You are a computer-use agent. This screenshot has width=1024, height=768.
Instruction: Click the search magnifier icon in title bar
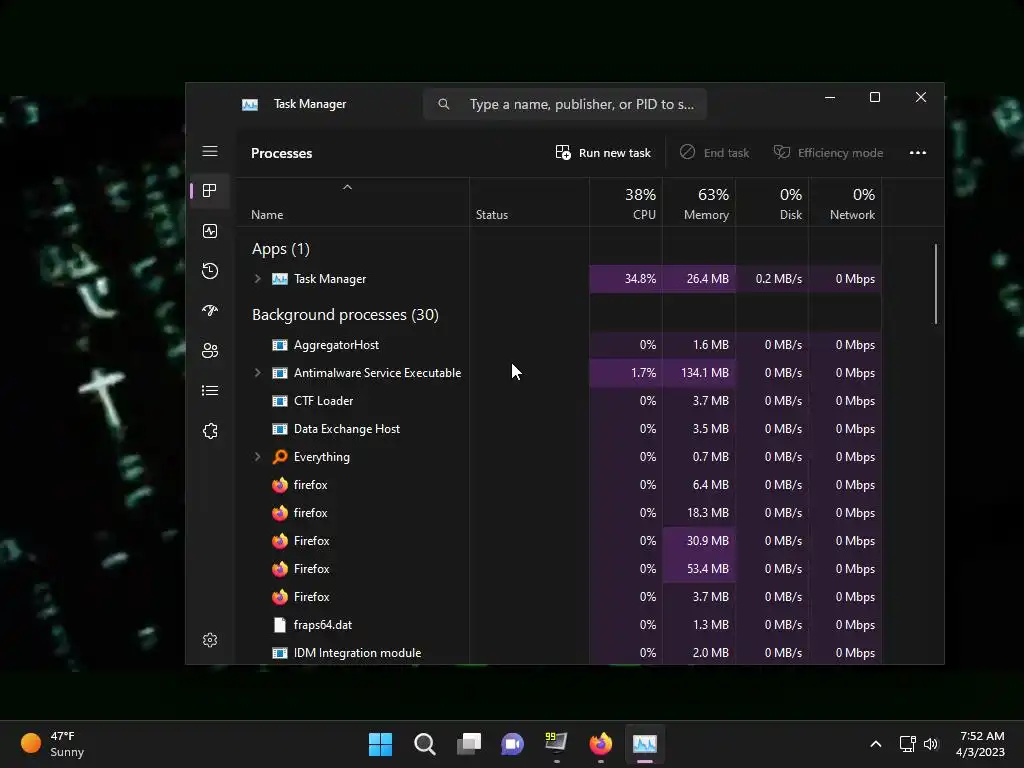[x=443, y=104]
